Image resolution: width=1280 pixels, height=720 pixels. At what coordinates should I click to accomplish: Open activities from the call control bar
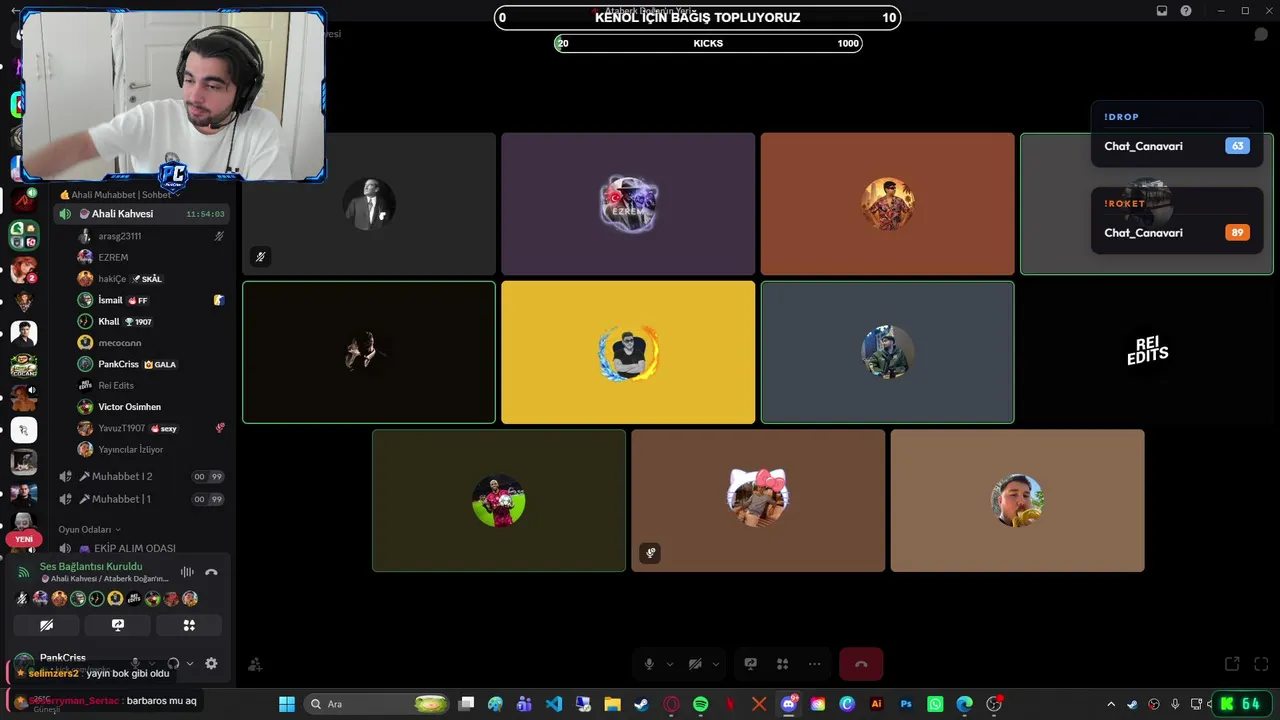click(783, 664)
